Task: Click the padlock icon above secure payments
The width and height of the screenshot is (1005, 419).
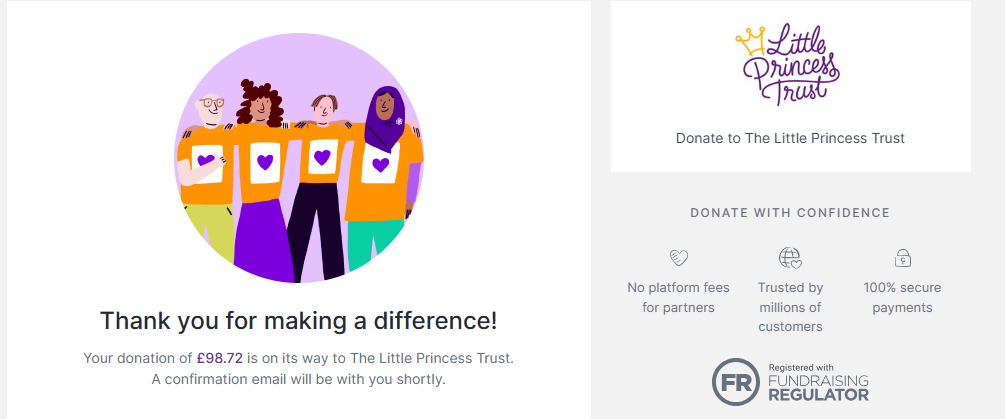Action: point(902,258)
